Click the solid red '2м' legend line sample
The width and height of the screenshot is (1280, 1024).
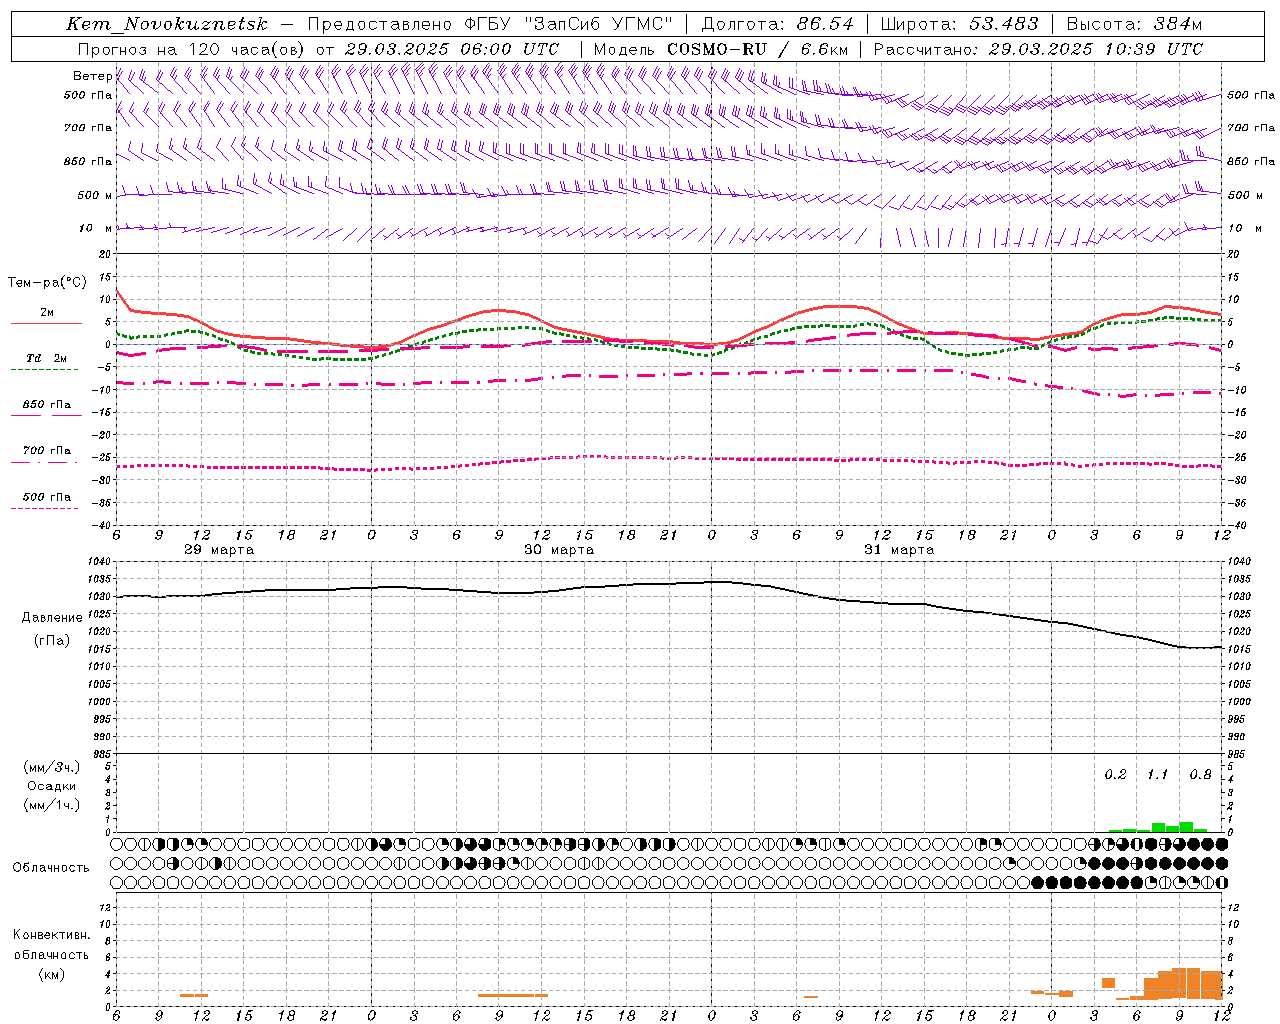pyautogui.click(x=46, y=323)
